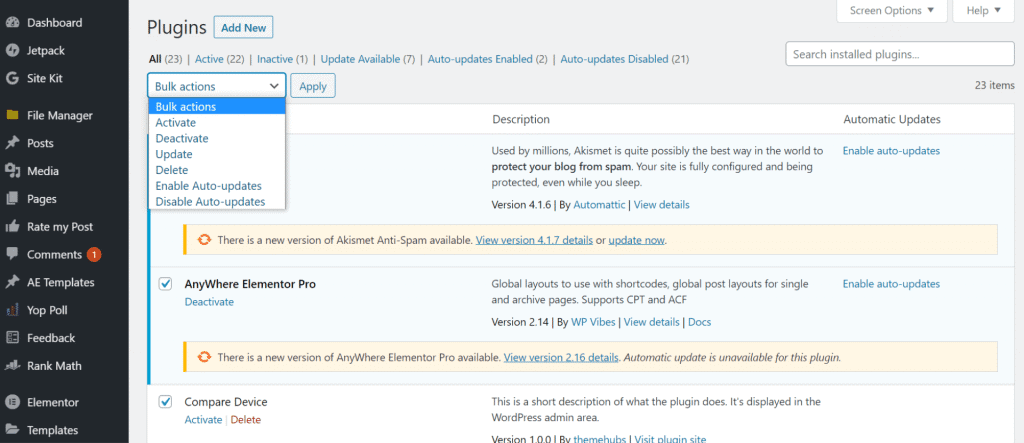Click the Description column header

point(521,120)
